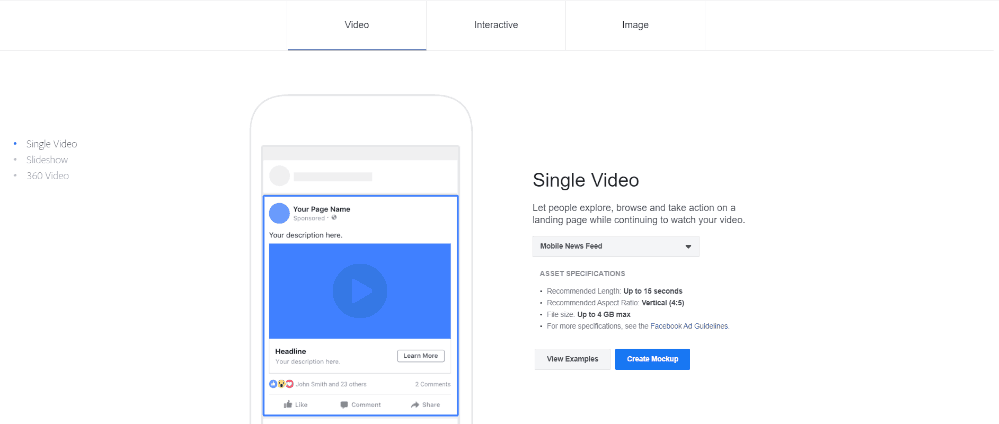Click the ASSET SPECIFICATIONS label
The width and height of the screenshot is (999, 424).
point(582,274)
